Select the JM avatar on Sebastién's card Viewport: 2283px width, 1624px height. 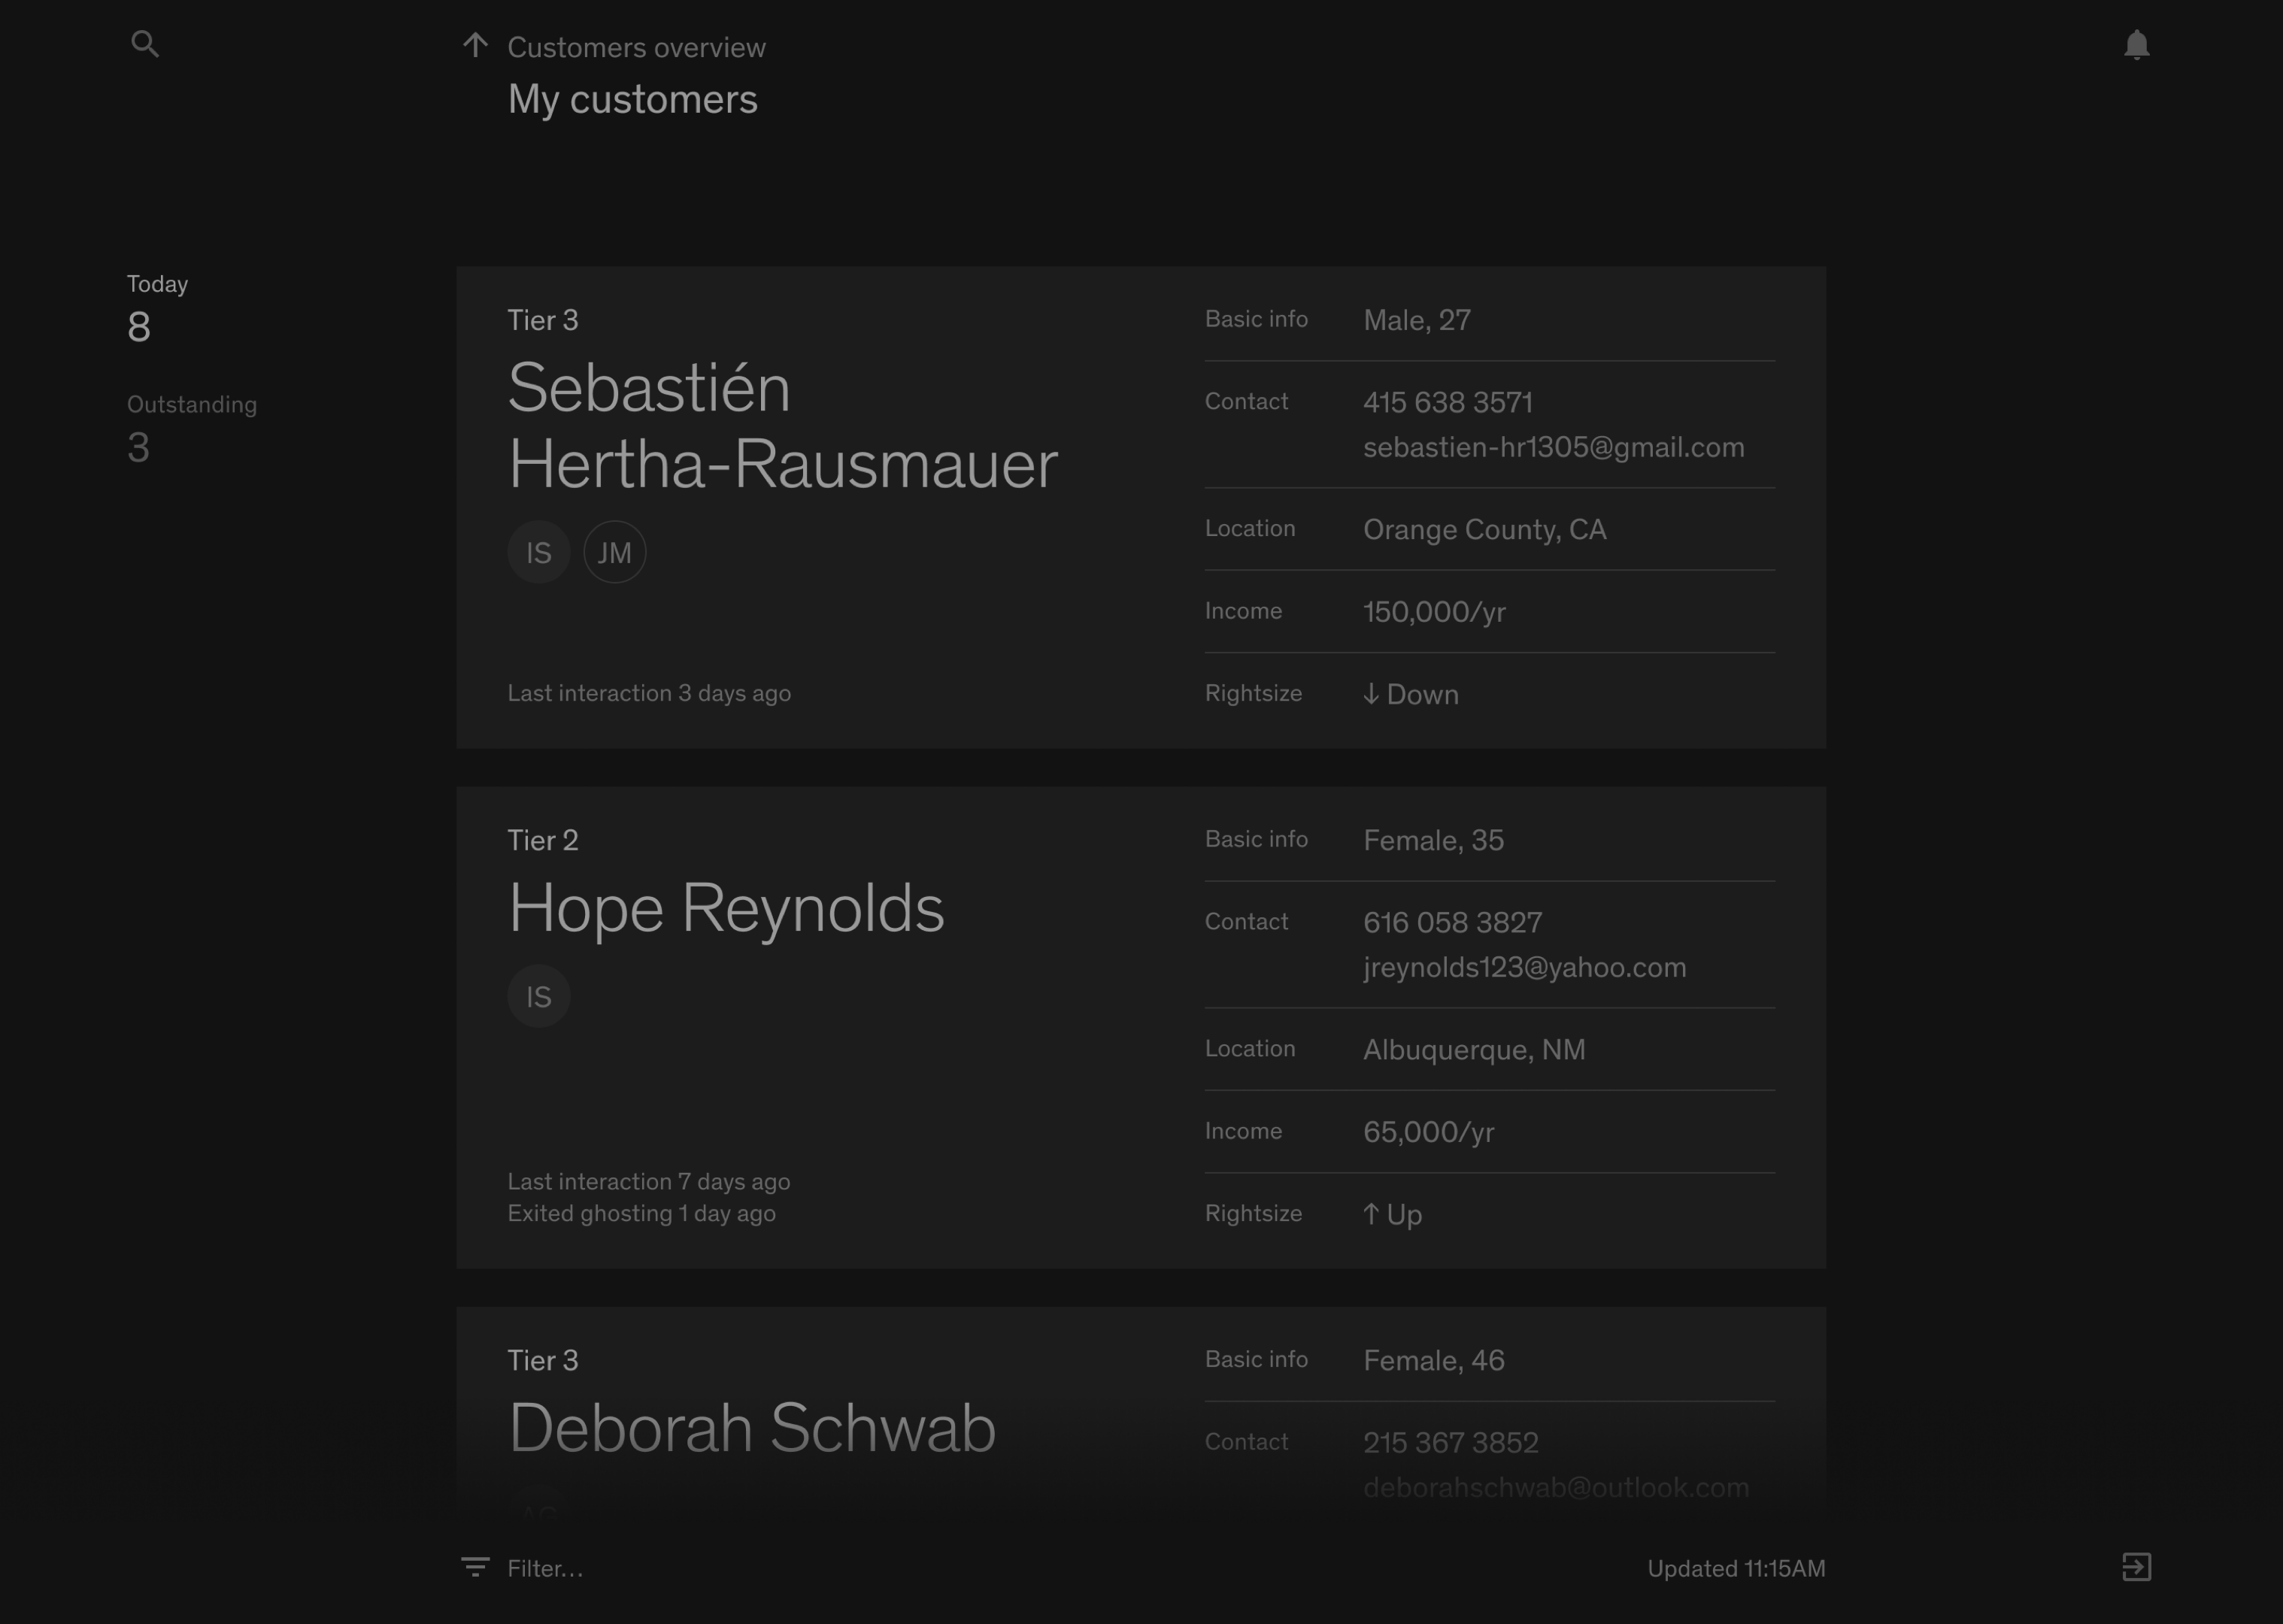(x=614, y=552)
